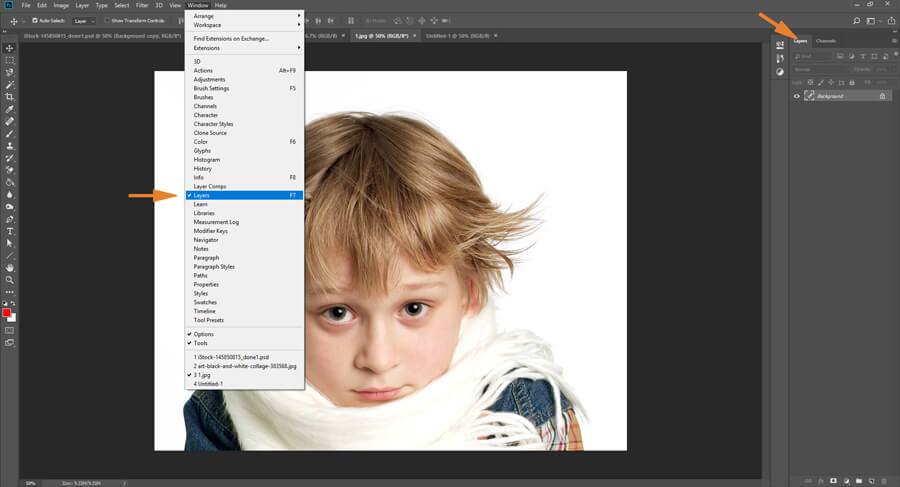Toggle the Auto-Select checkbox
The width and height of the screenshot is (900, 487).
[35, 20]
